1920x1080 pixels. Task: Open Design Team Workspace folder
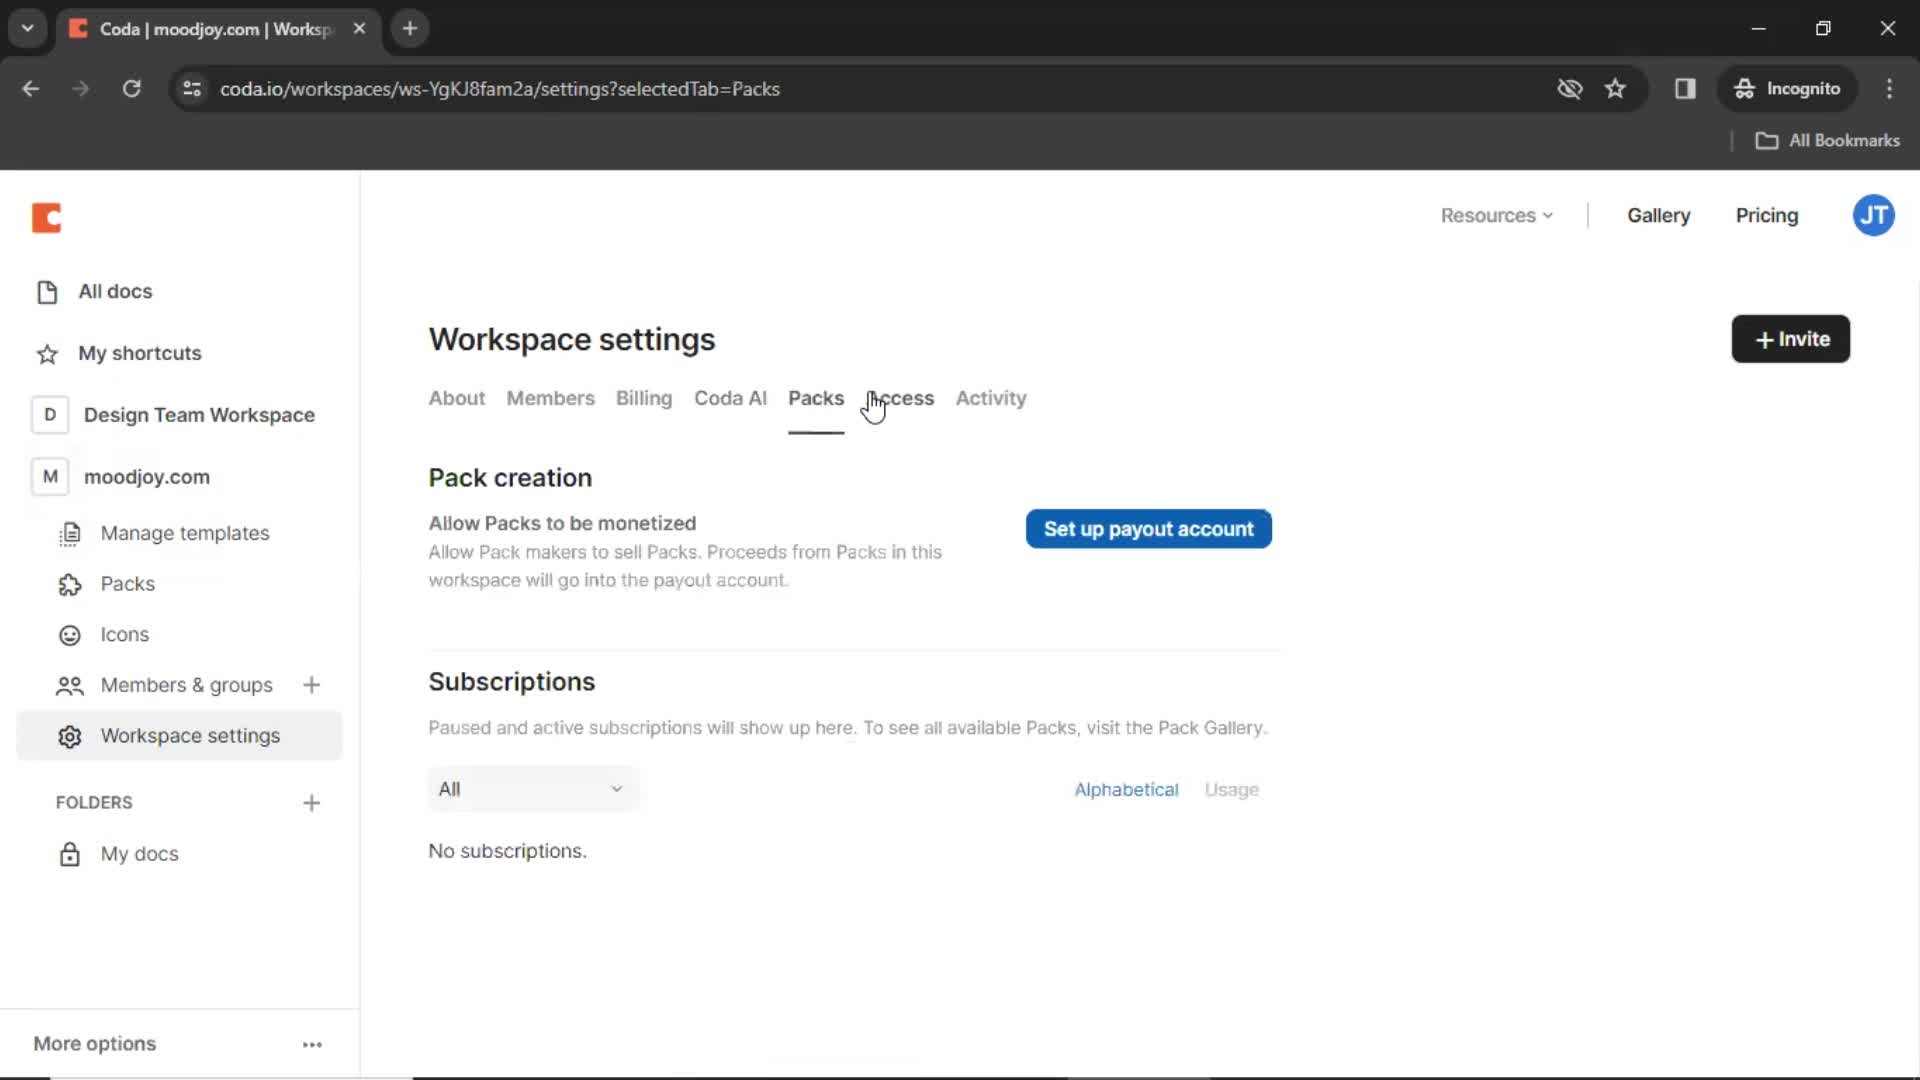[198, 414]
